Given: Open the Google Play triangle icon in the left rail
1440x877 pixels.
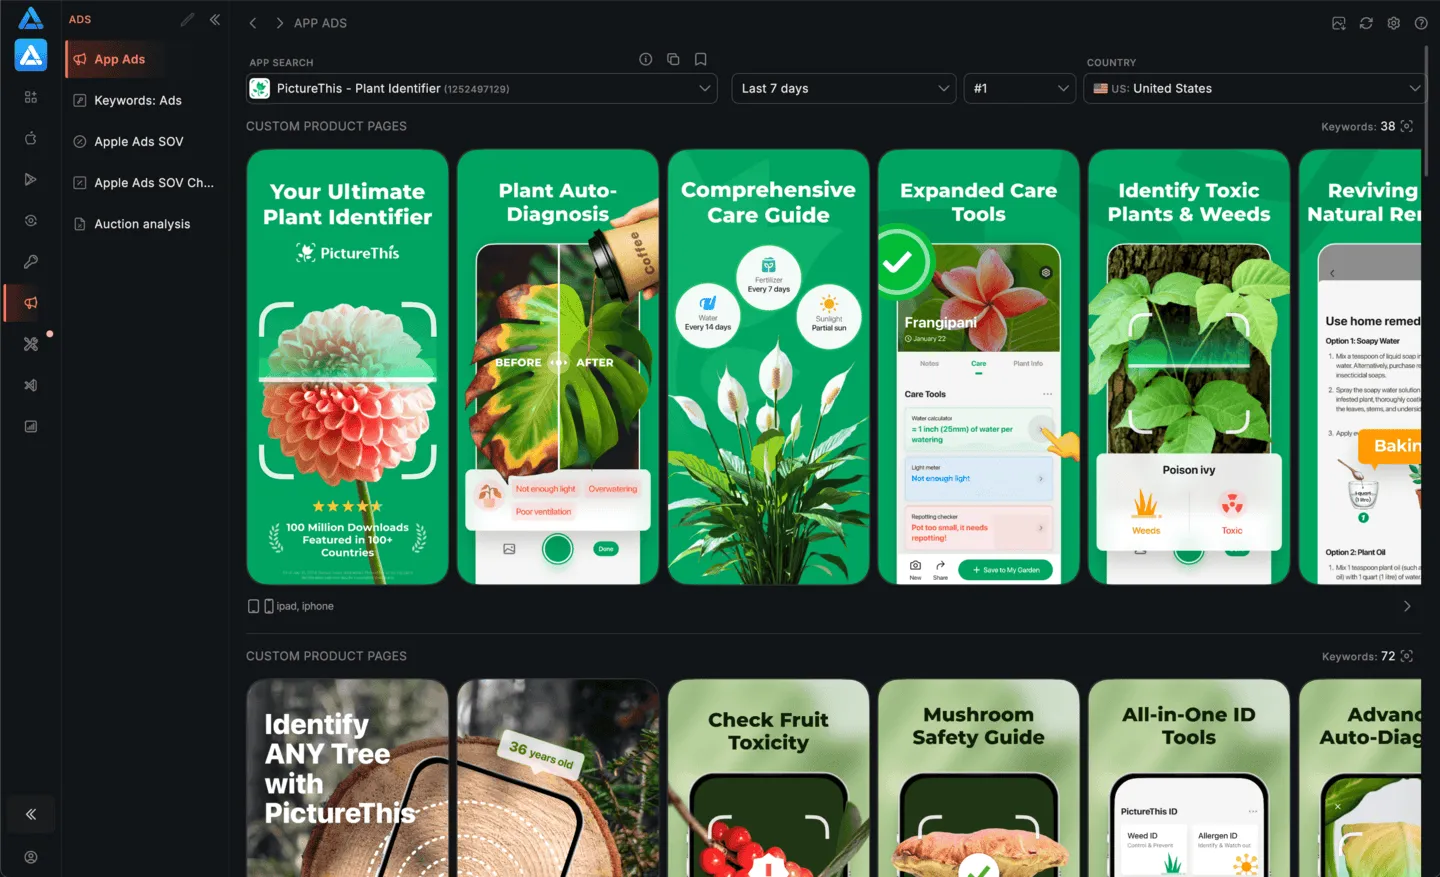Looking at the screenshot, I should [31, 179].
